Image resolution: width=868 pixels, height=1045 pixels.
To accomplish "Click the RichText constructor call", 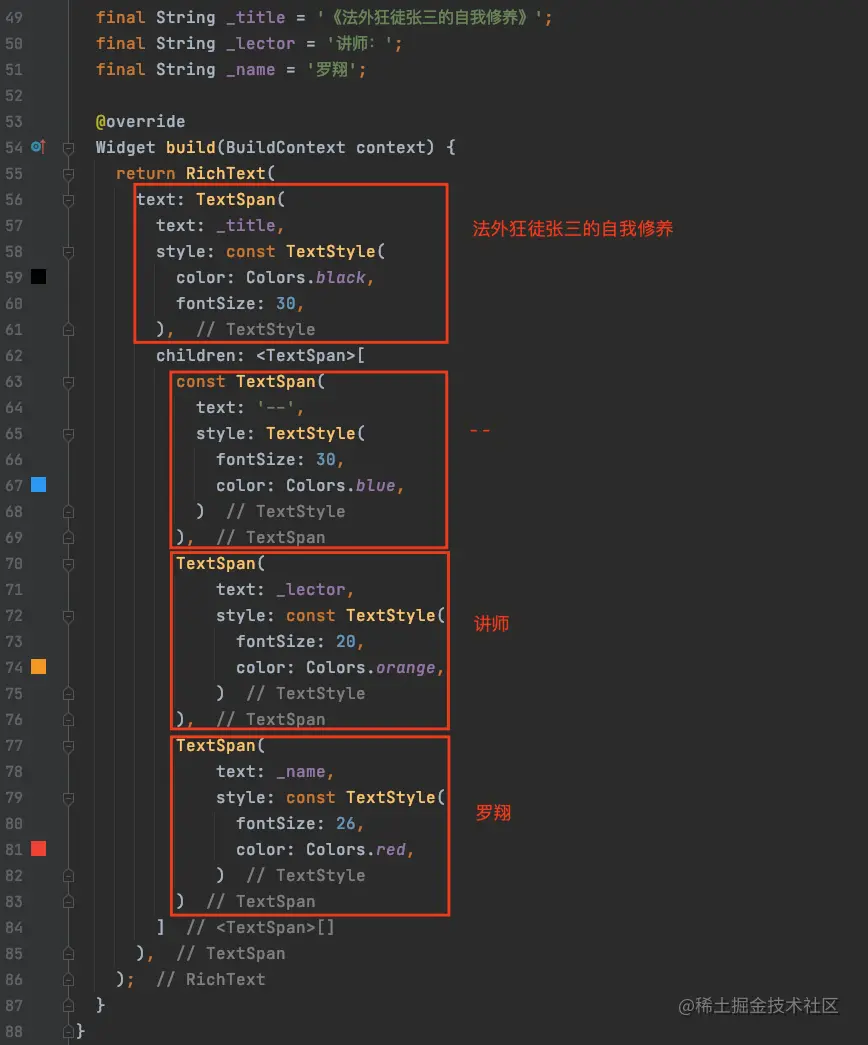I will [x=225, y=173].
